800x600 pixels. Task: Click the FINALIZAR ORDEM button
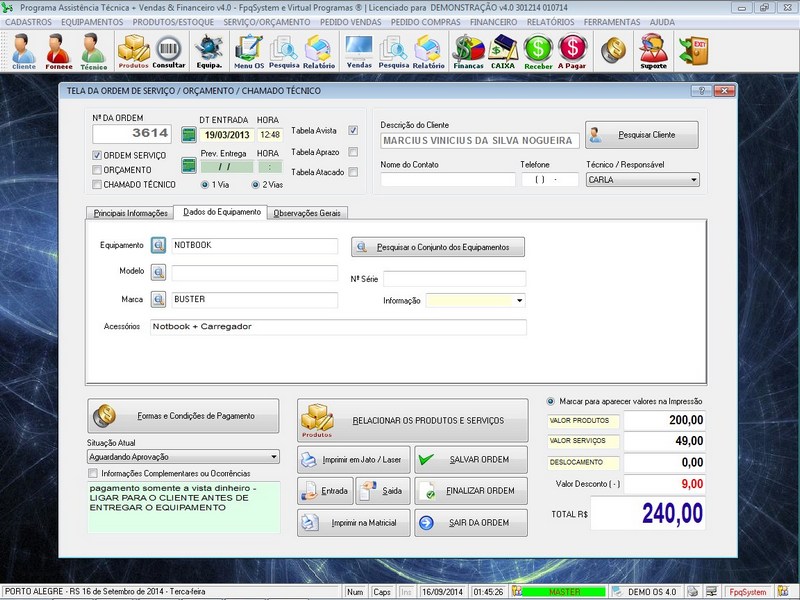[x=471, y=491]
